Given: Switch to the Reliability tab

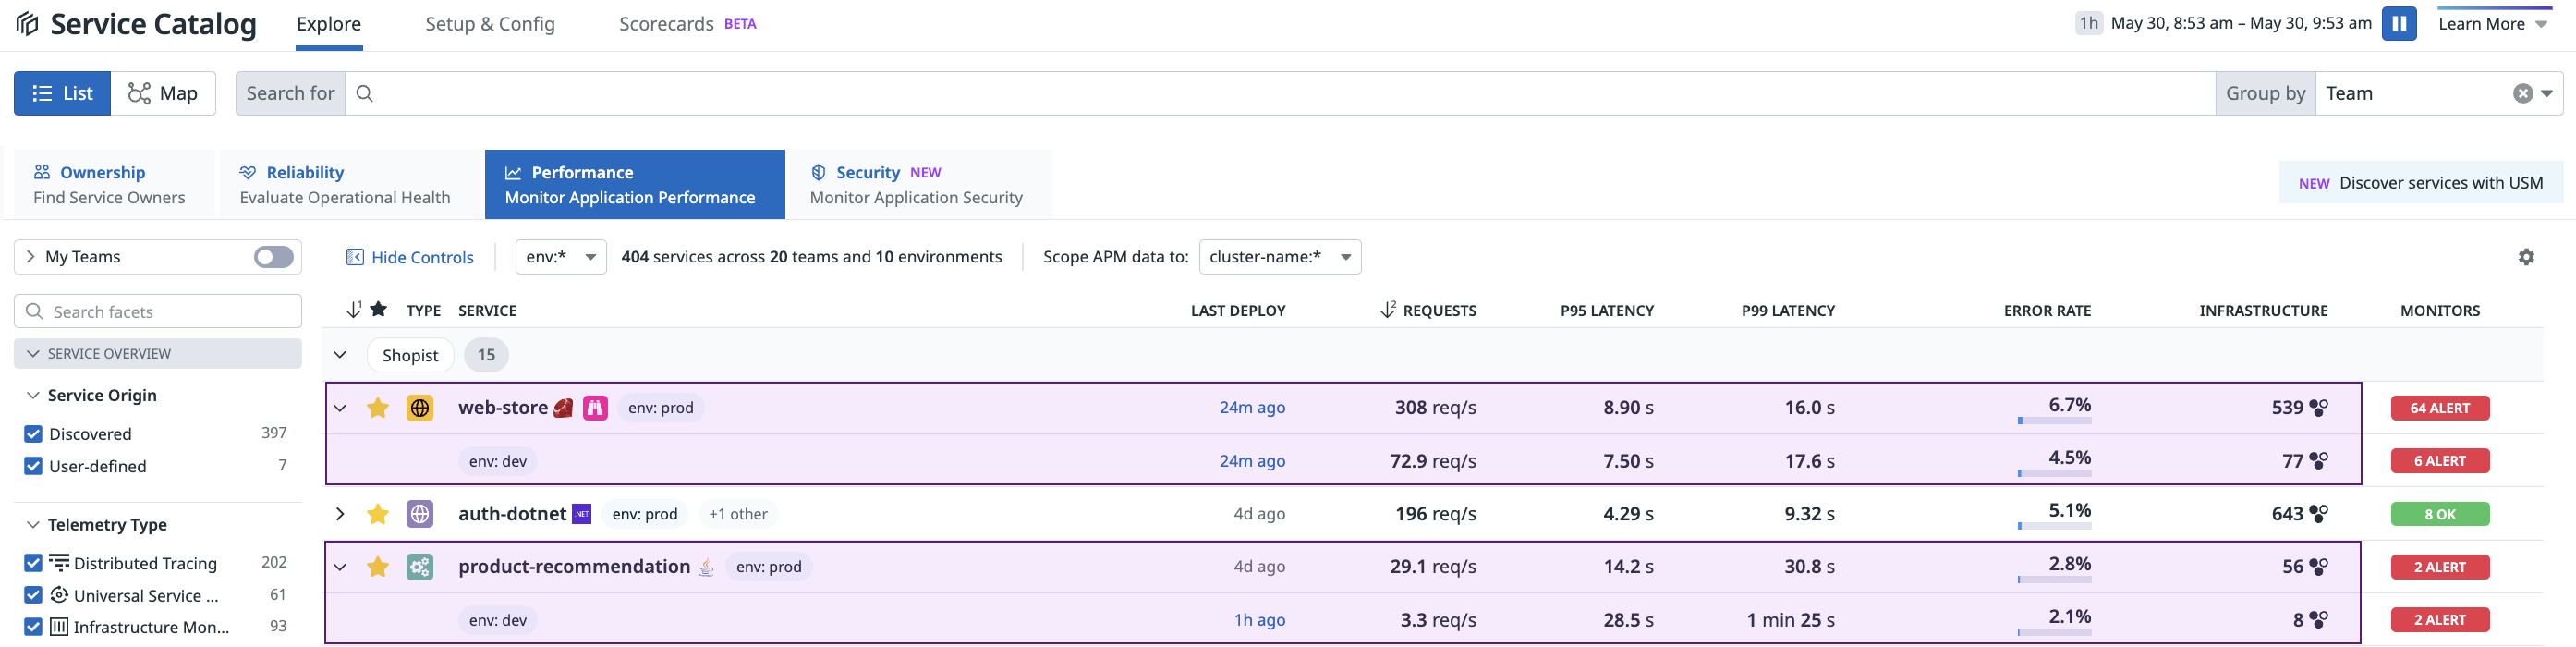Looking at the screenshot, I should [345, 185].
